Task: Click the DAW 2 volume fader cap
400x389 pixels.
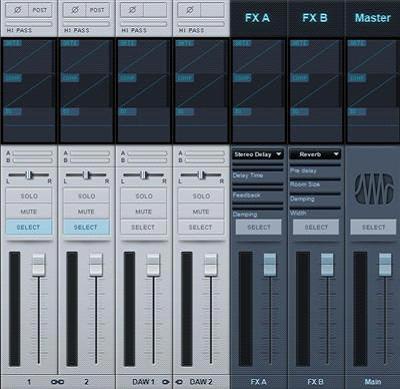Action: pos(211,265)
